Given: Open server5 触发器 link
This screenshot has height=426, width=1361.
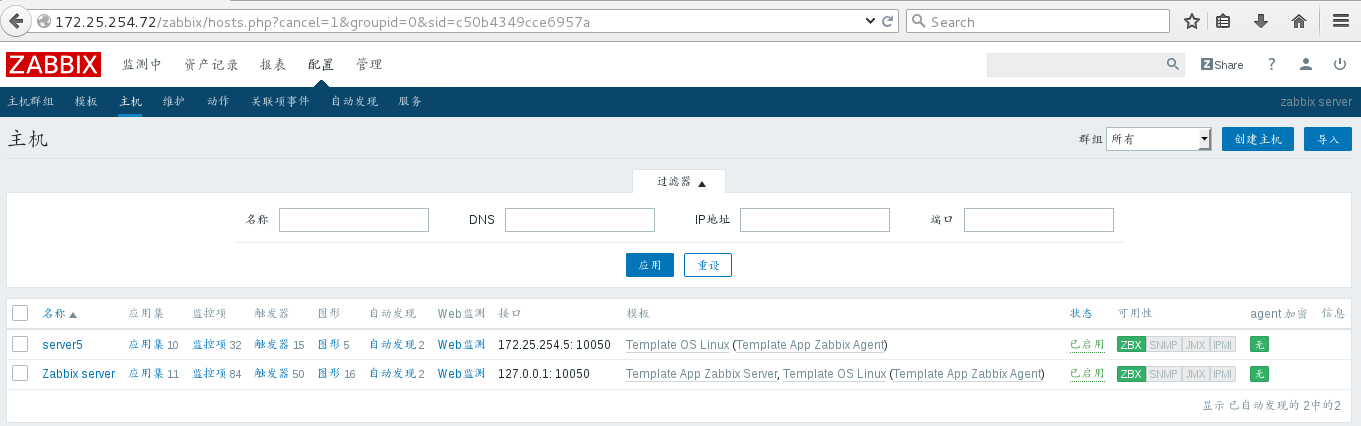Looking at the screenshot, I should 272,344.
